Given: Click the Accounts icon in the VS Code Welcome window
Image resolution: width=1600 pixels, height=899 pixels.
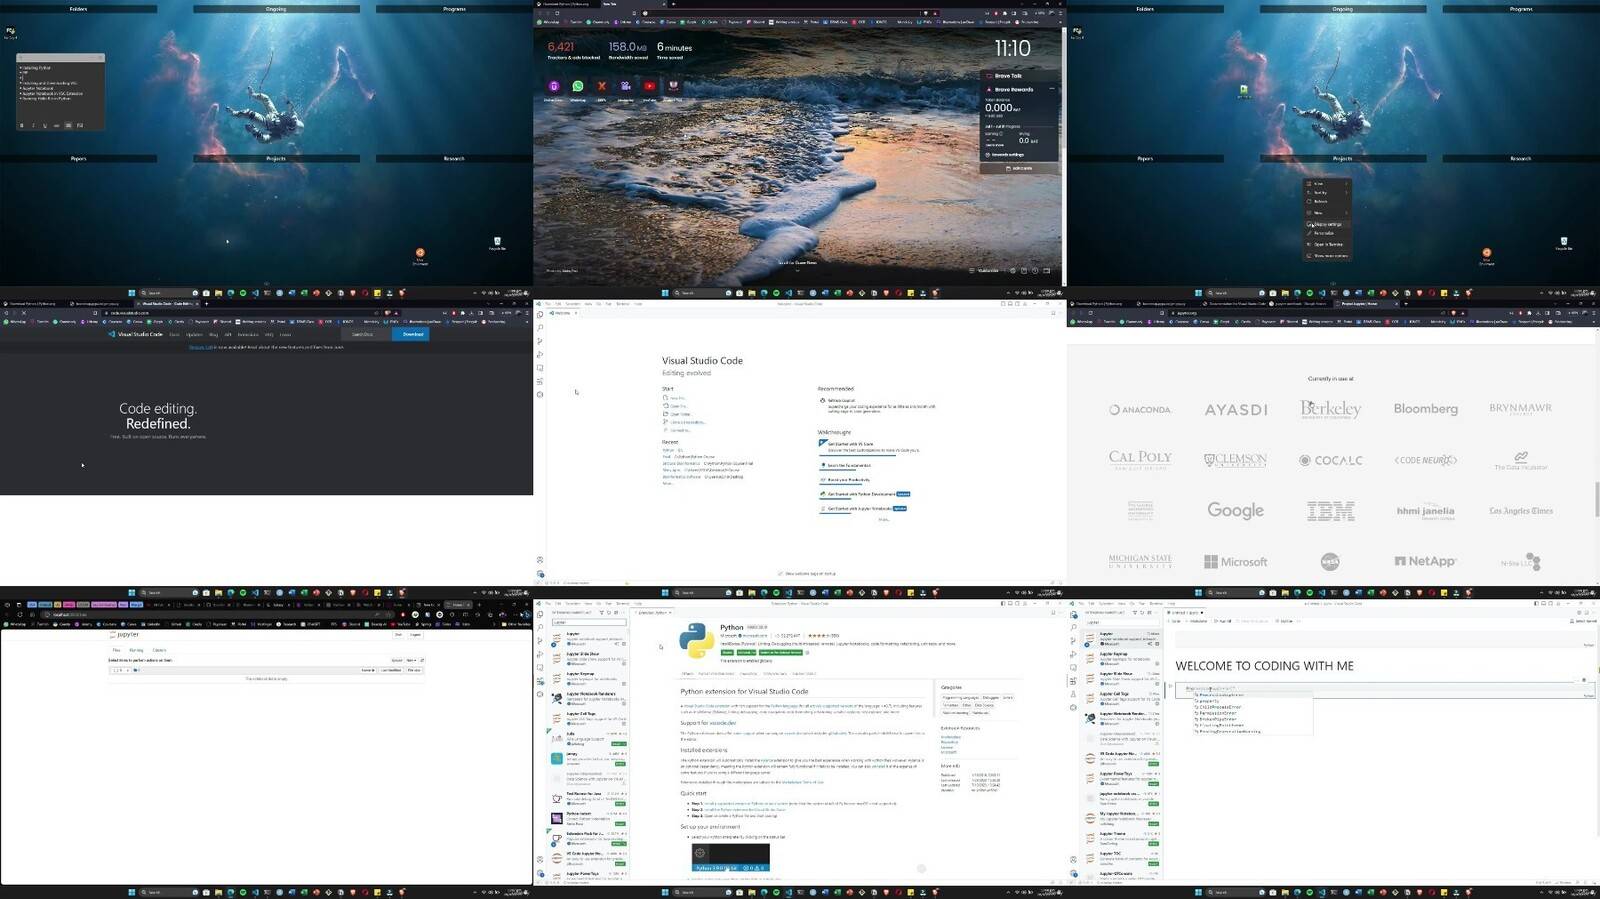Looking at the screenshot, I should [x=540, y=560].
